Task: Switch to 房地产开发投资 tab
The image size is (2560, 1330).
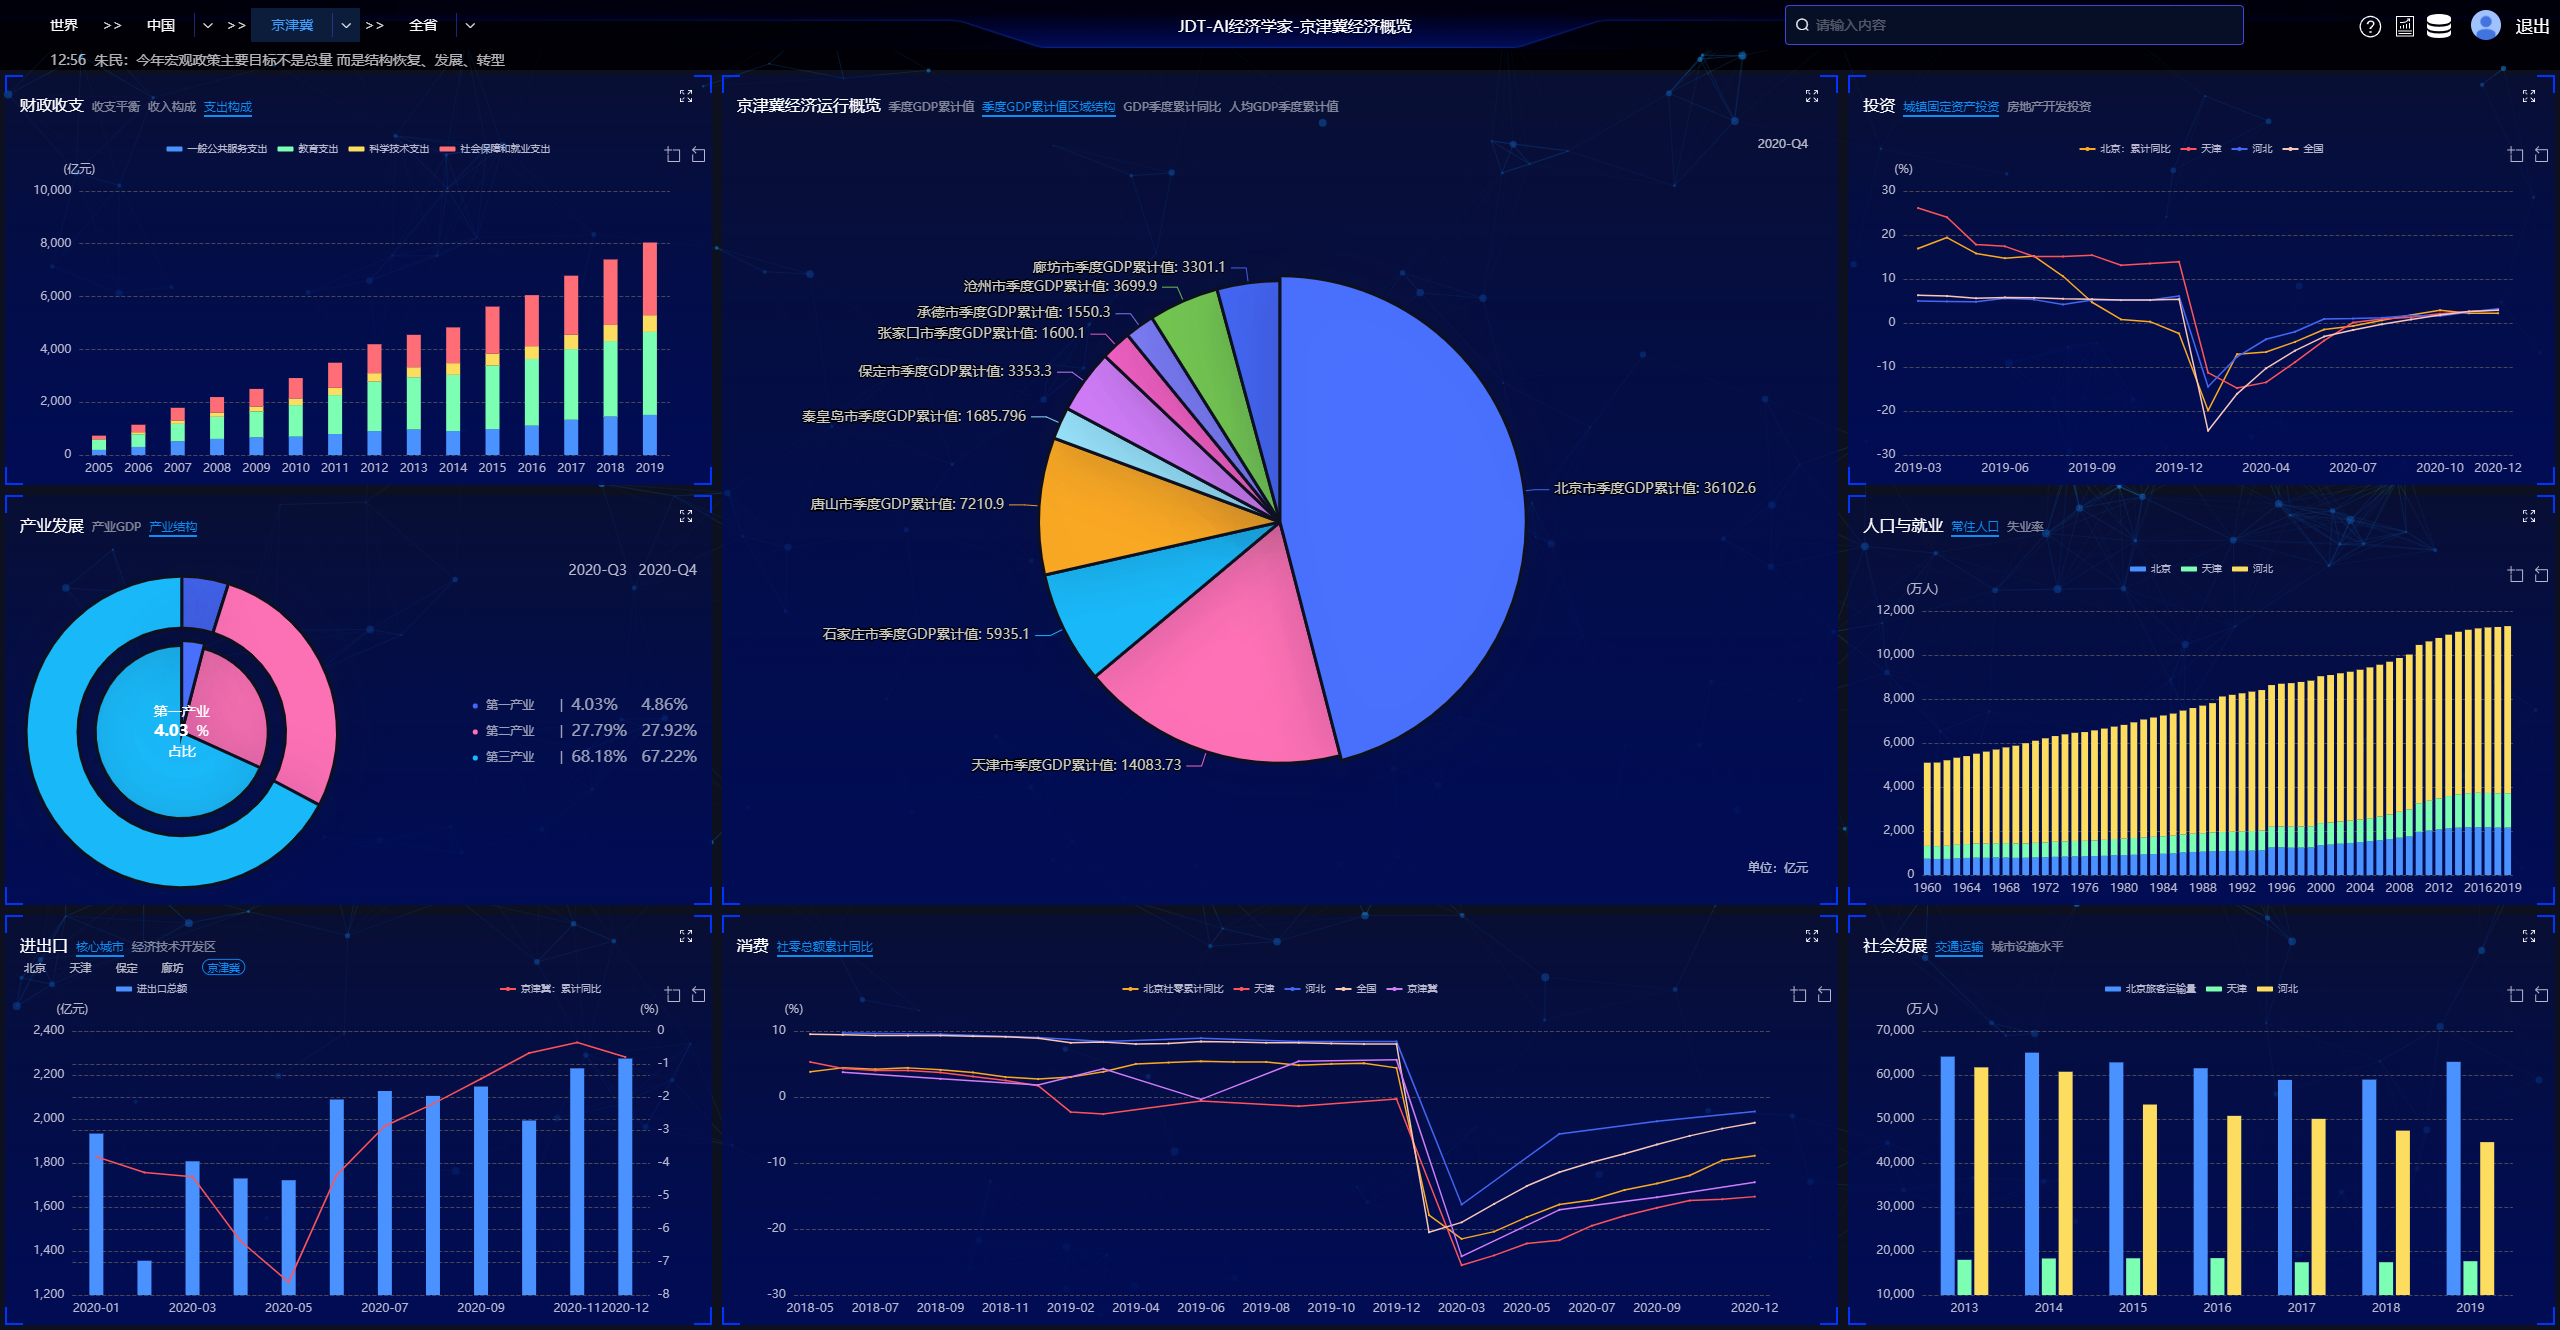Action: [2049, 107]
